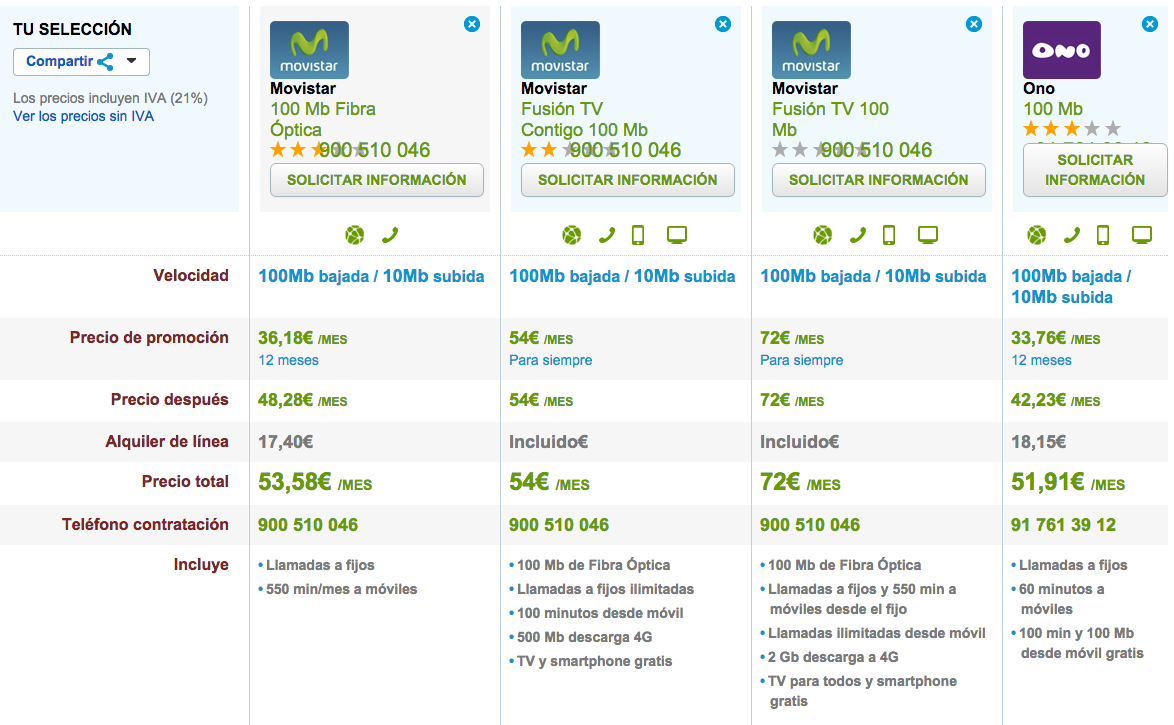Click the Alquiler de línea row label
Viewport: 1174px width, 725px height.
pyautogui.click(x=167, y=442)
